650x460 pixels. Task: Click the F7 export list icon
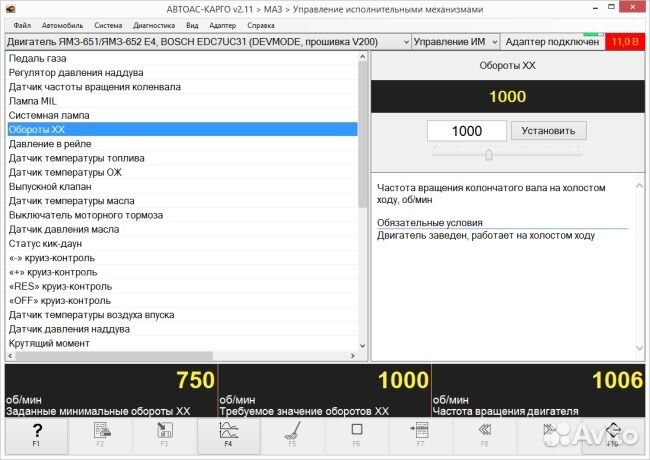(420, 437)
